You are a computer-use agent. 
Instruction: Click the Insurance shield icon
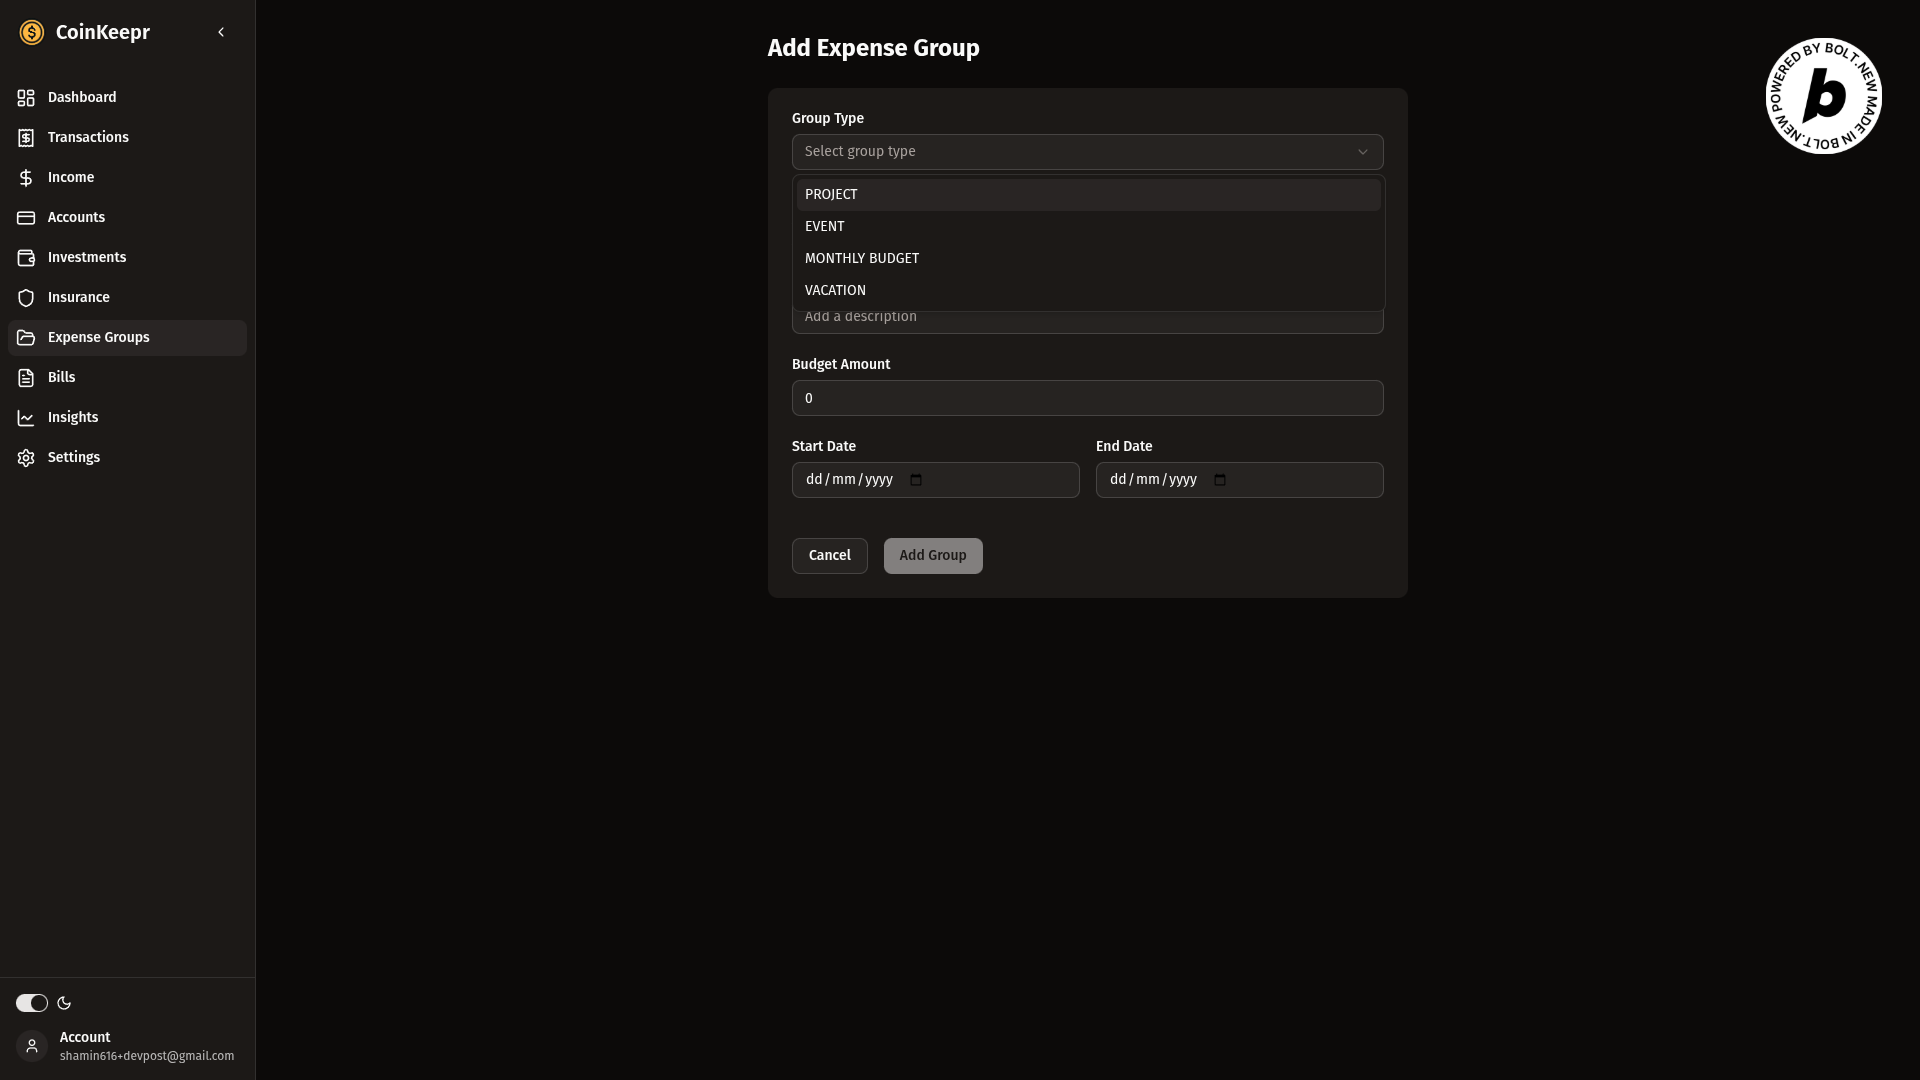26,298
